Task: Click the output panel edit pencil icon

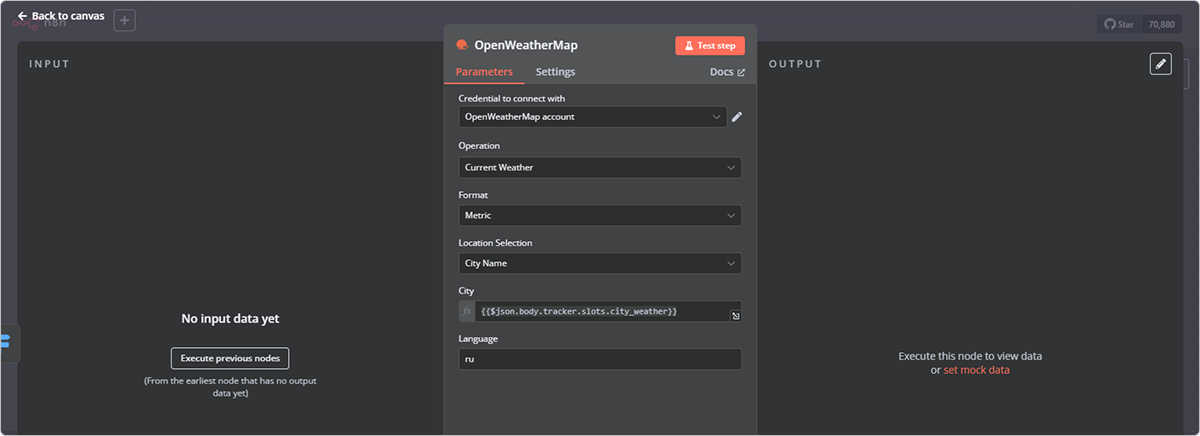Action: tap(1160, 64)
